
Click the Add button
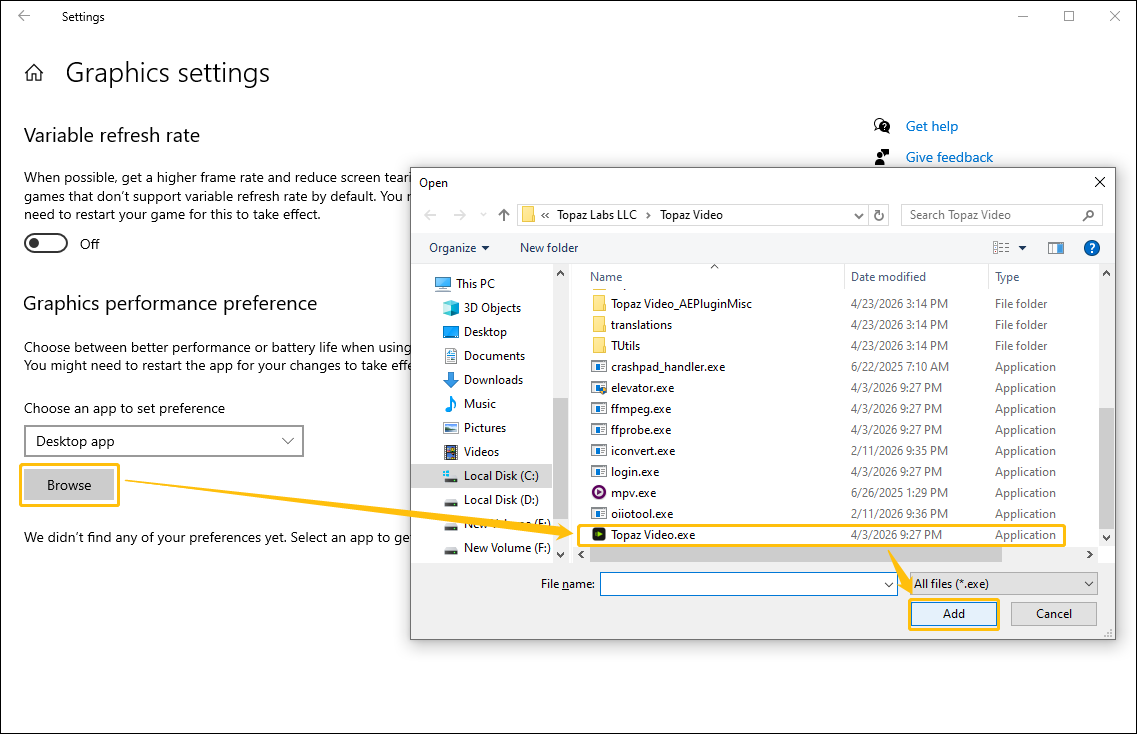coord(953,613)
